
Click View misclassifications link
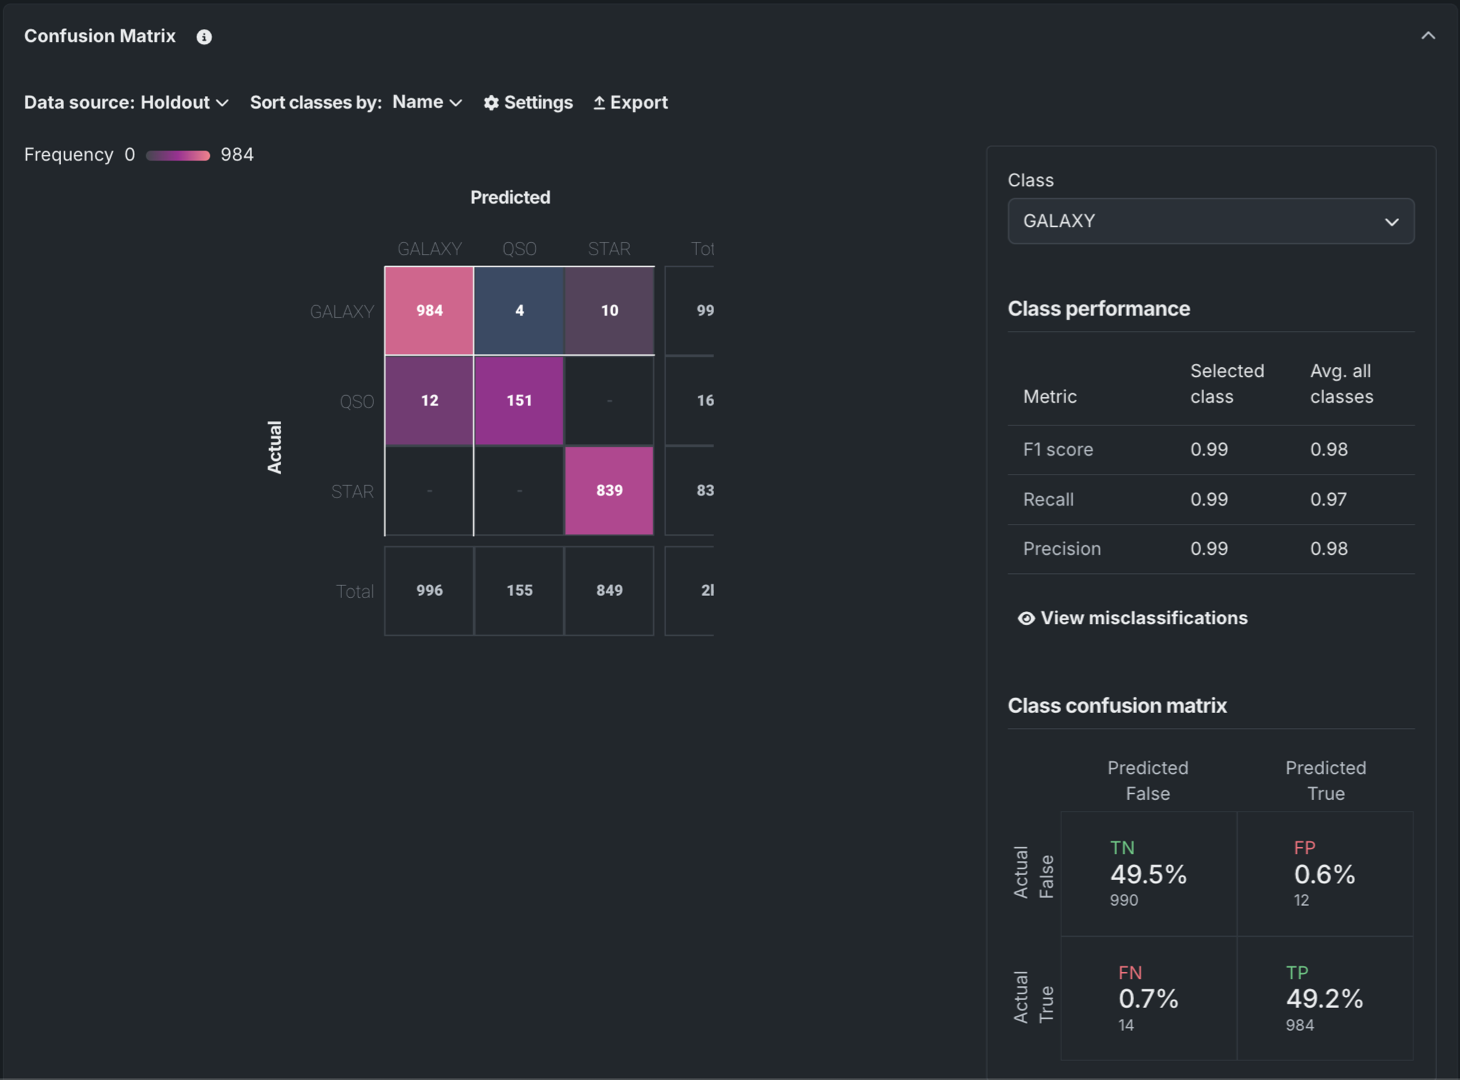tap(1143, 619)
